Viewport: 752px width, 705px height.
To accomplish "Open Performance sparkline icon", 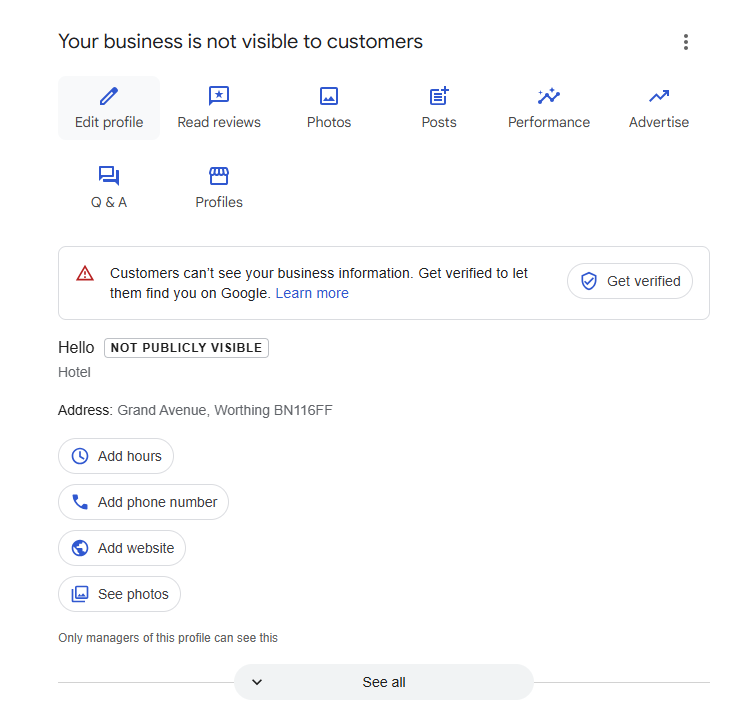I will [549, 96].
